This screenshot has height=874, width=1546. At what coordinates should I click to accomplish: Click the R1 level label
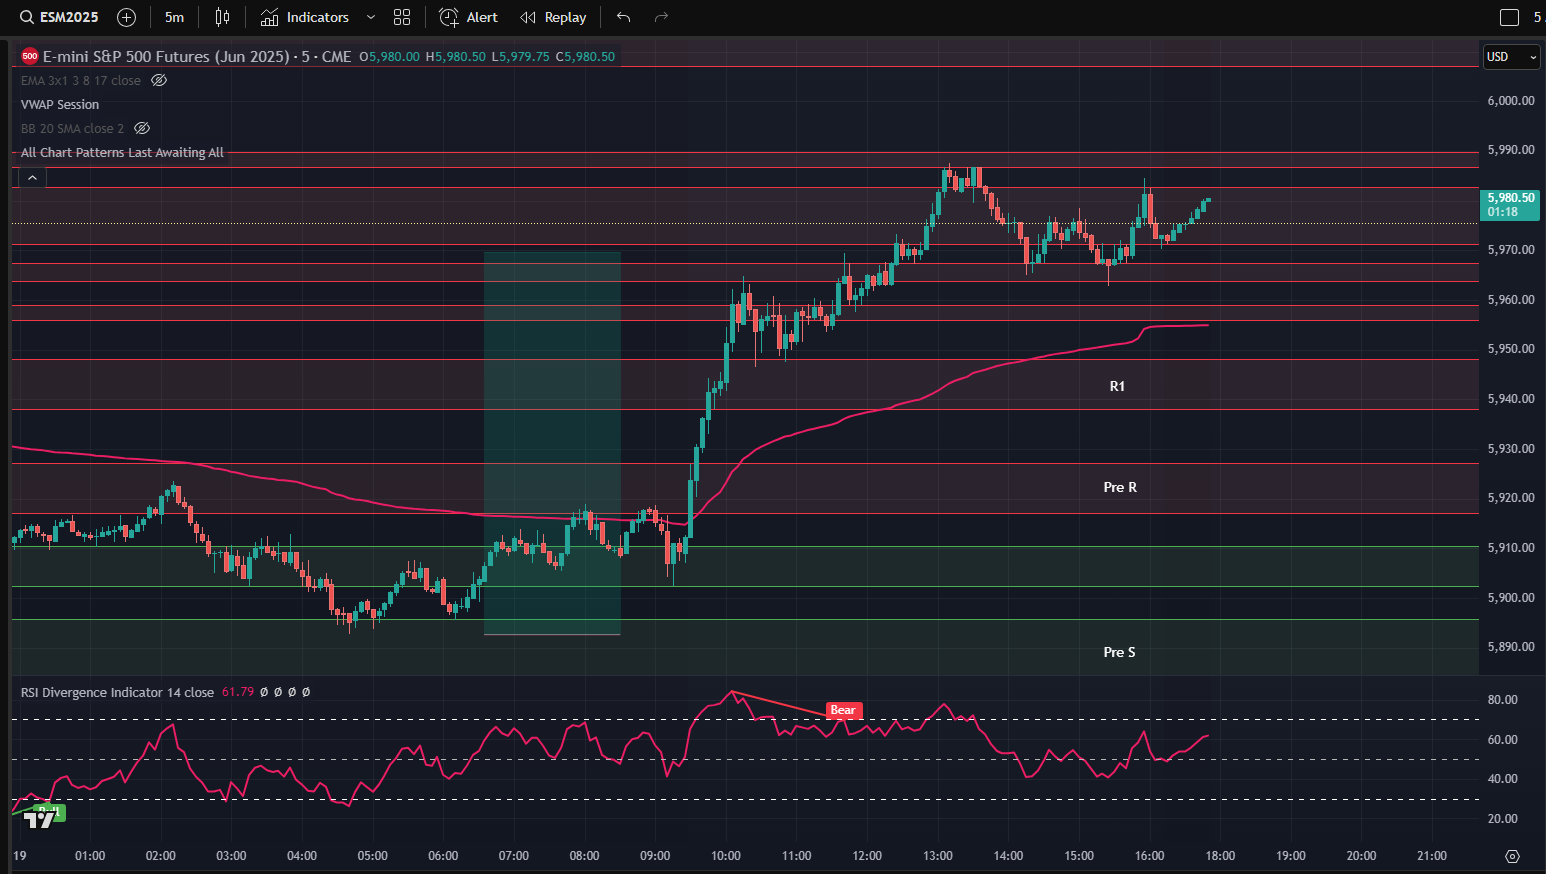pyautogui.click(x=1117, y=386)
